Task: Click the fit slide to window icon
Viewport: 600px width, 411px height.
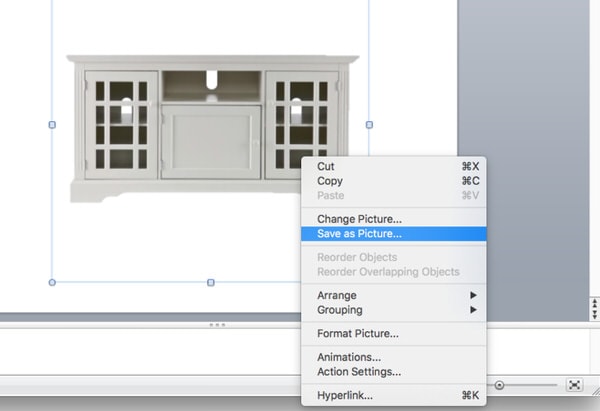Action: coord(575,385)
